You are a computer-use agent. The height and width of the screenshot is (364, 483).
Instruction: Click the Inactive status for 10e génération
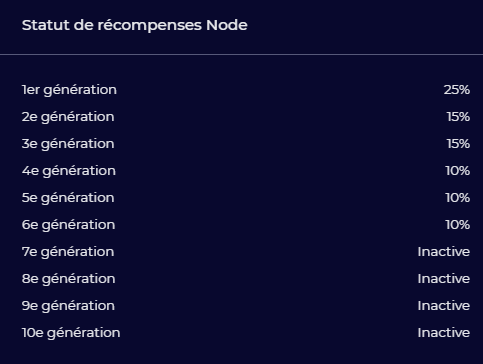tap(444, 333)
